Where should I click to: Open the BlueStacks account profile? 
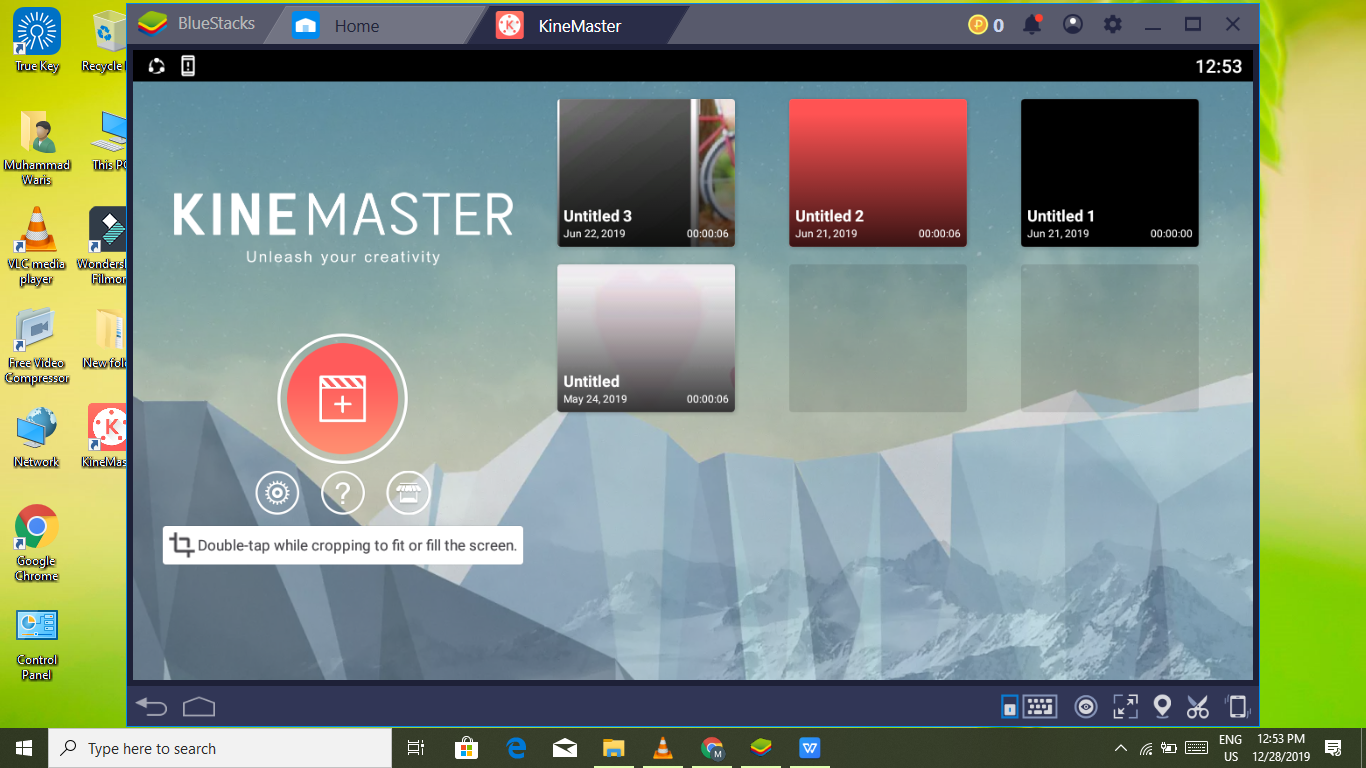click(x=1073, y=25)
